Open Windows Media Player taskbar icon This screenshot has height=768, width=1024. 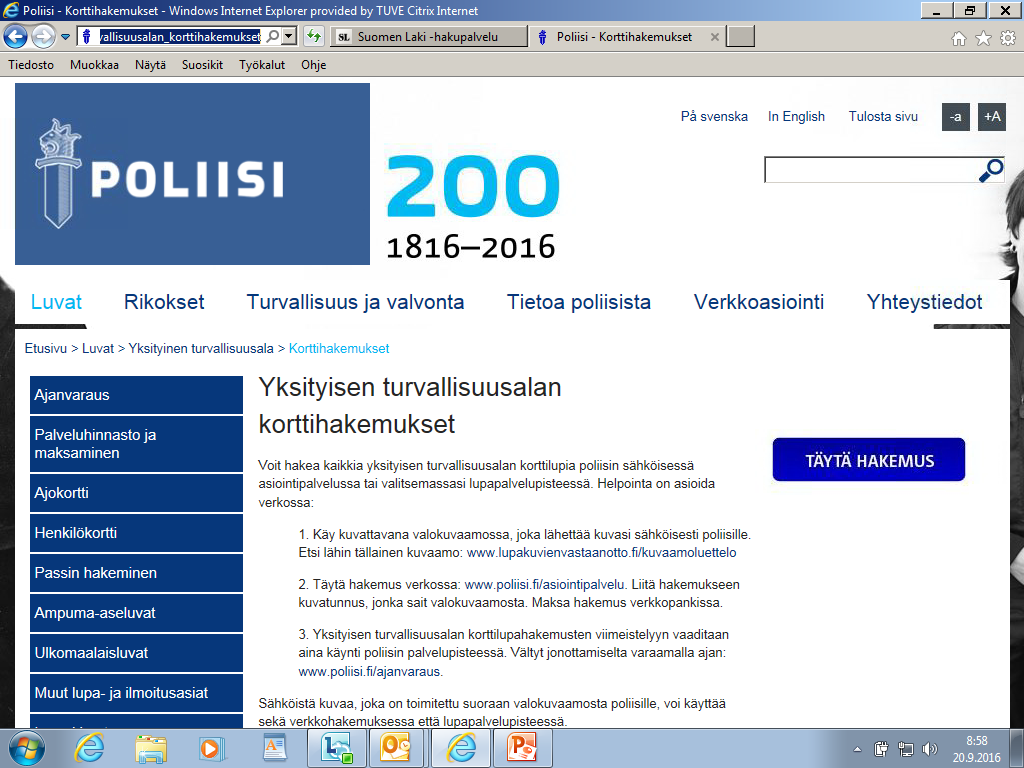pyautogui.click(x=212, y=748)
